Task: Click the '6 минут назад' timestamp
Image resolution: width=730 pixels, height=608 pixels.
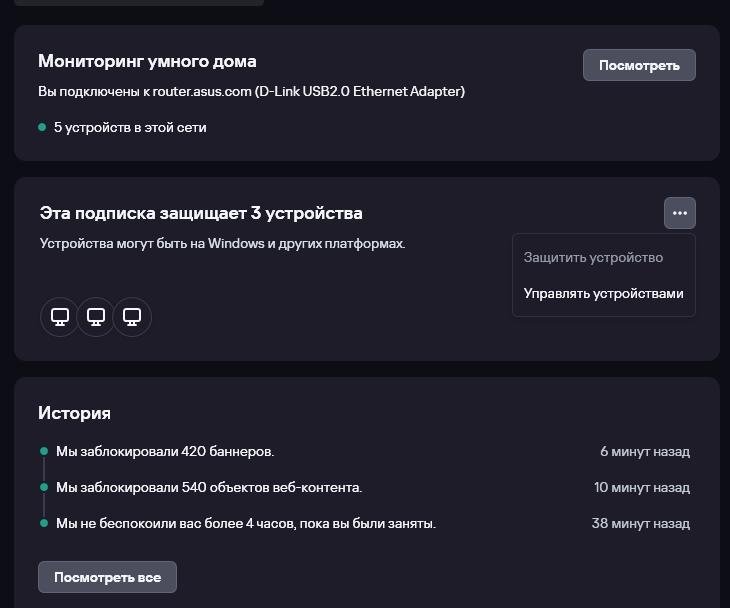Action: pyautogui.click(x=645, y=451)
